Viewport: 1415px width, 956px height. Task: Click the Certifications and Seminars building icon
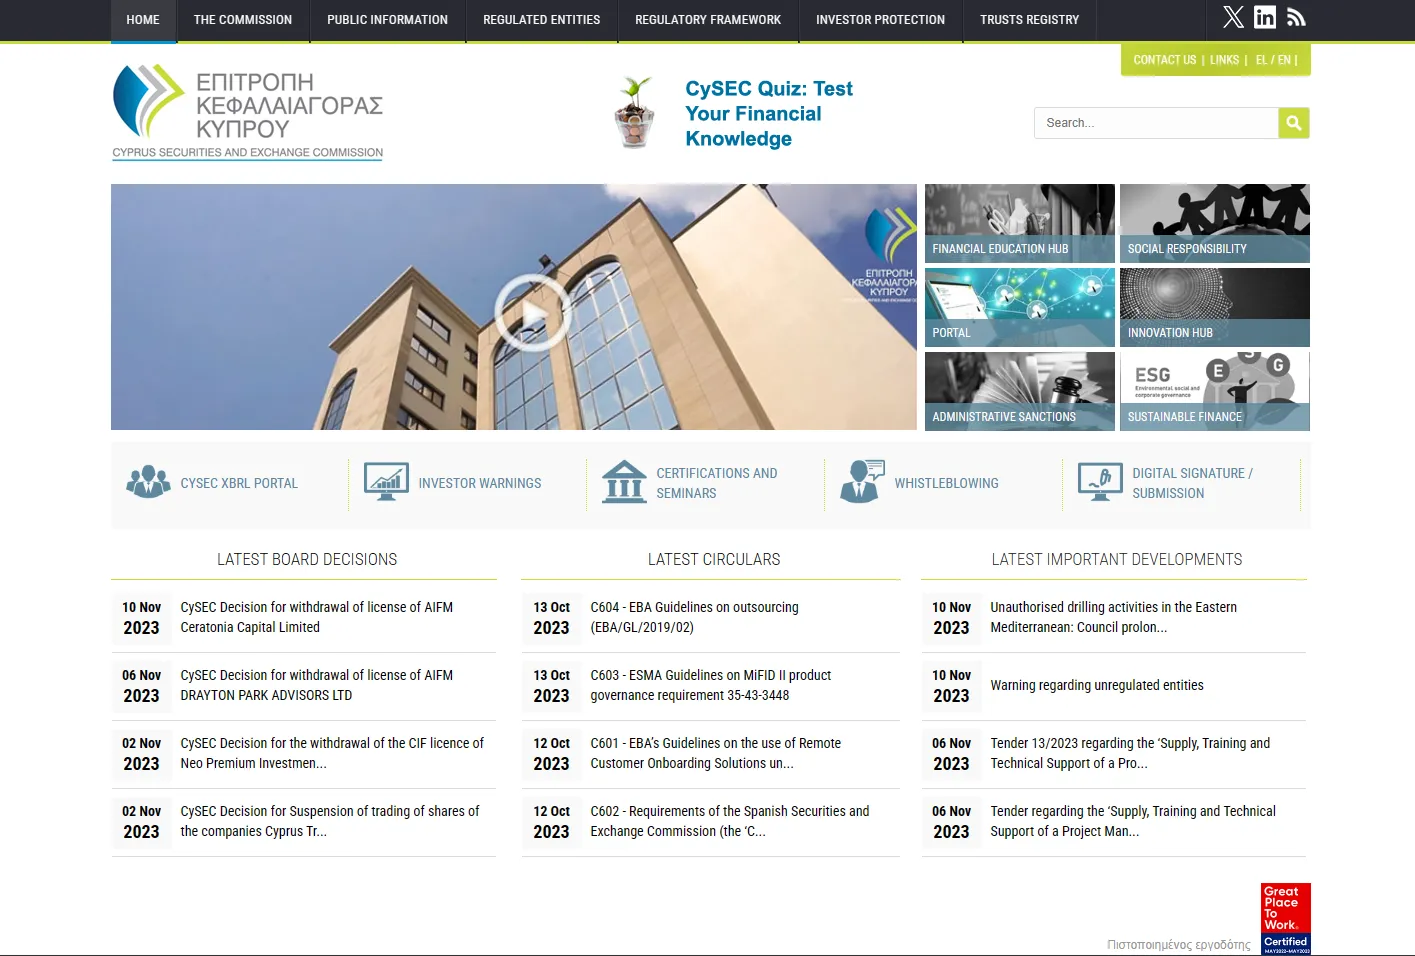(x=625, y=482)
